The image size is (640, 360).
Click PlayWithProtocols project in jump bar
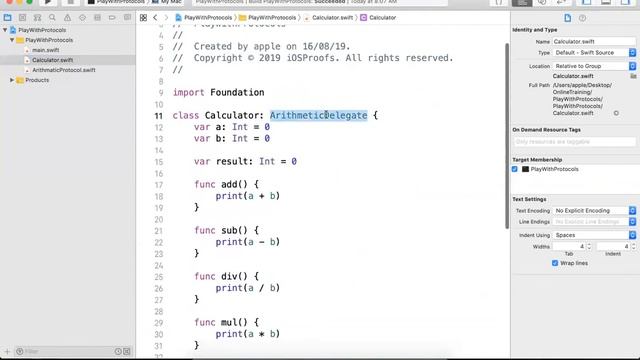click(x=204, y=18)
